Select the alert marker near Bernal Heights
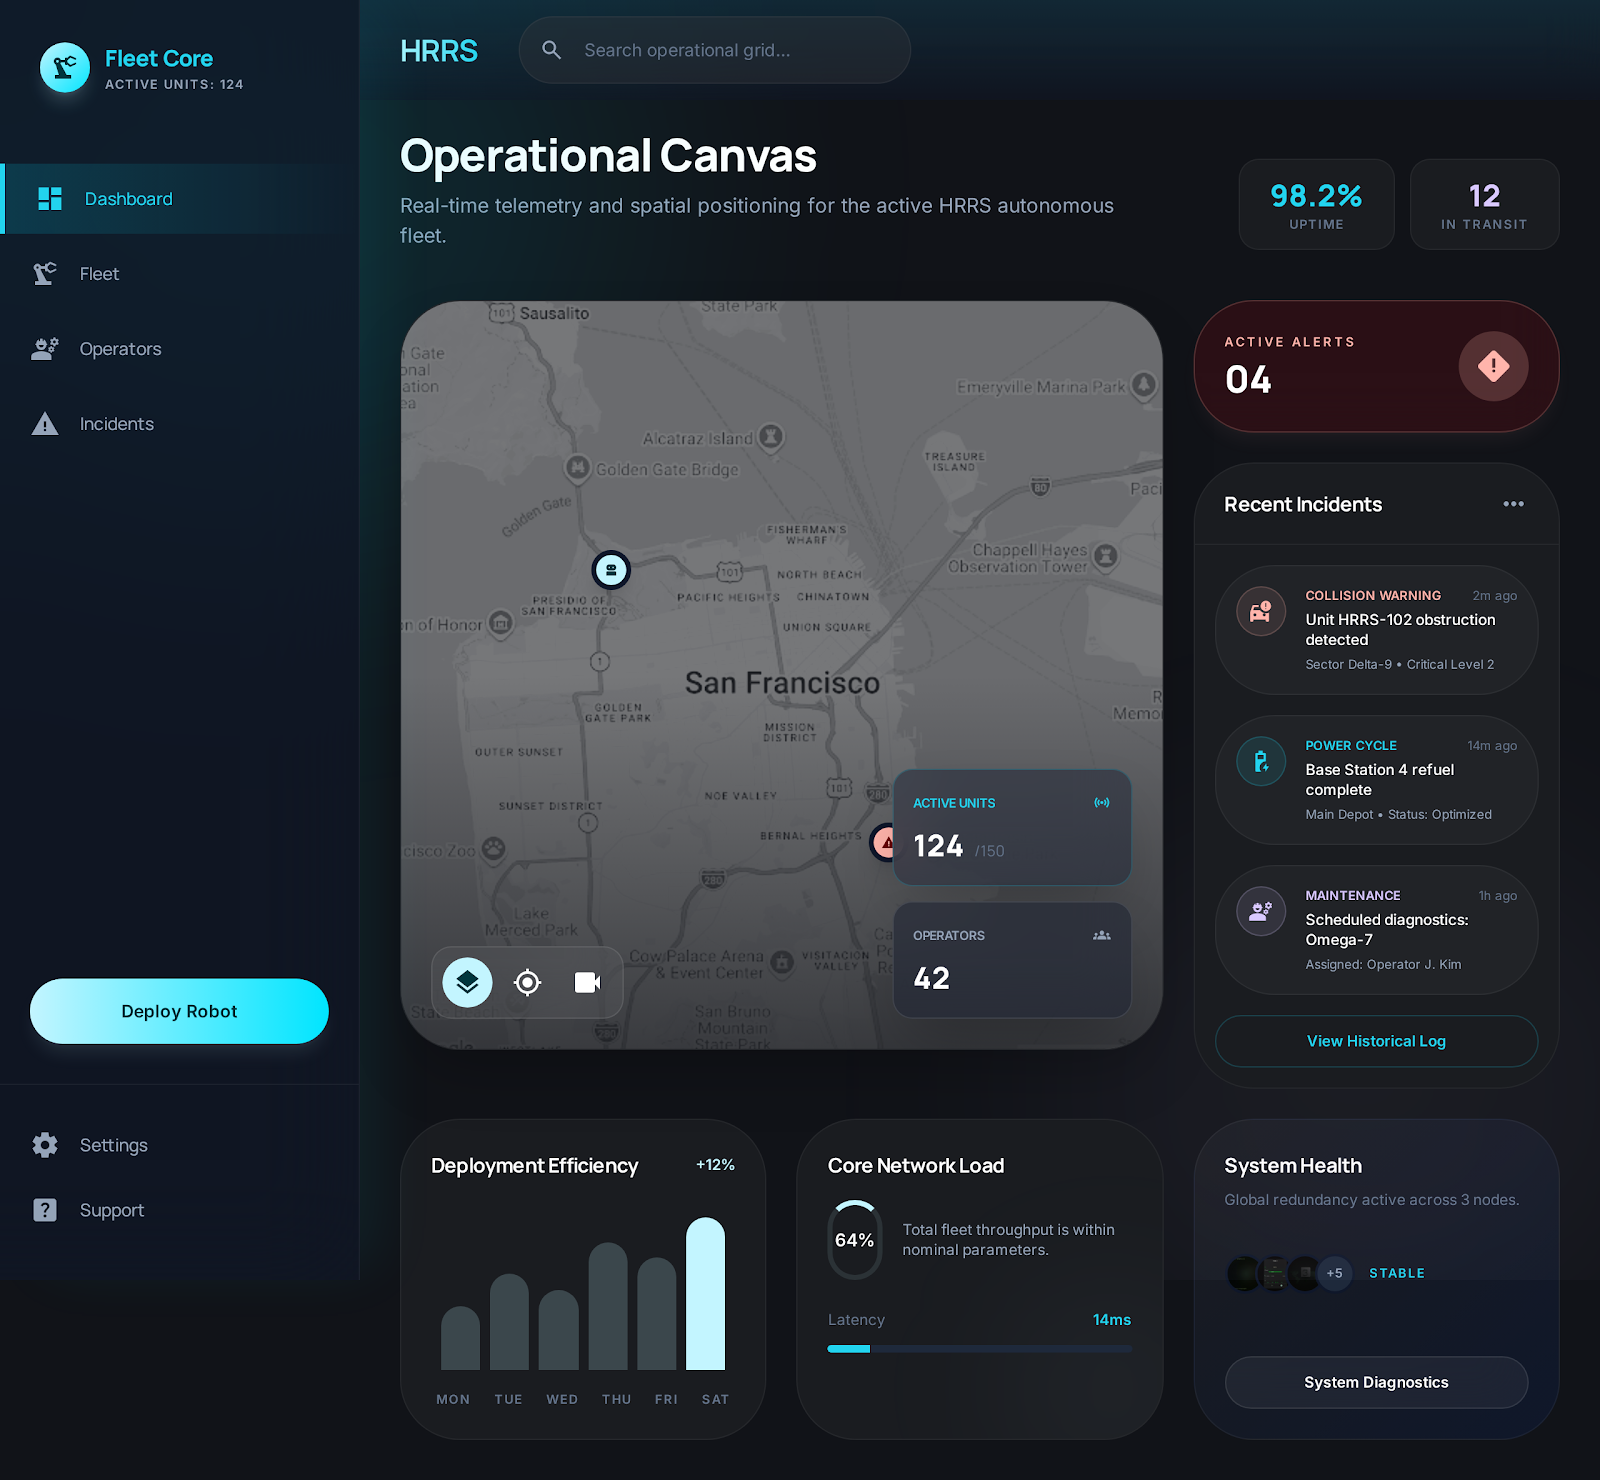 tap(884, 842)
